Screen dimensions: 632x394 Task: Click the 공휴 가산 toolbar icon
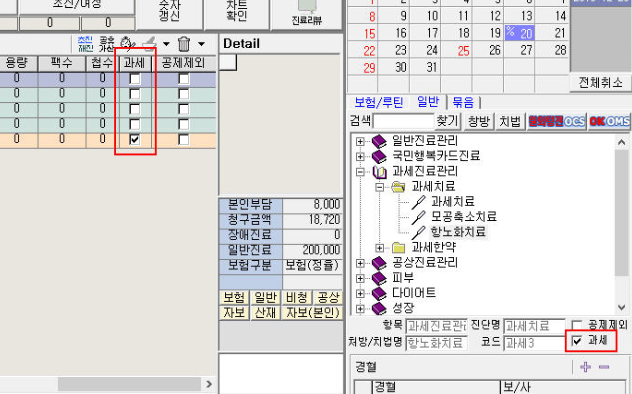pyautogui.click(x=107, y=44)
